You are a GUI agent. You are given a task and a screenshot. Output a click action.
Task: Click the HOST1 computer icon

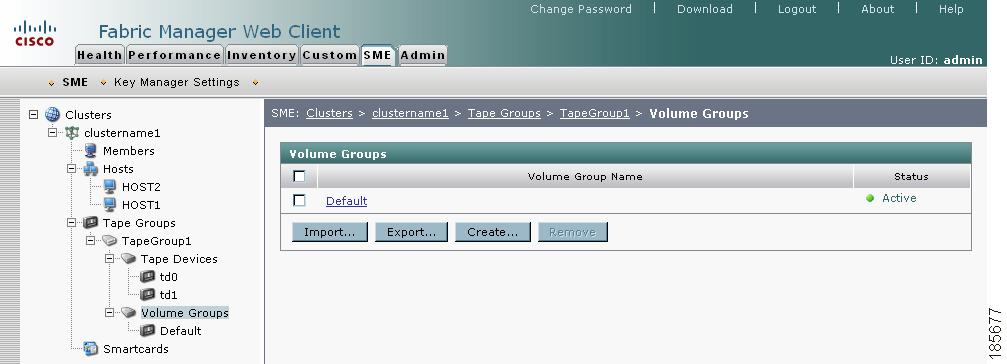(110, 205)
